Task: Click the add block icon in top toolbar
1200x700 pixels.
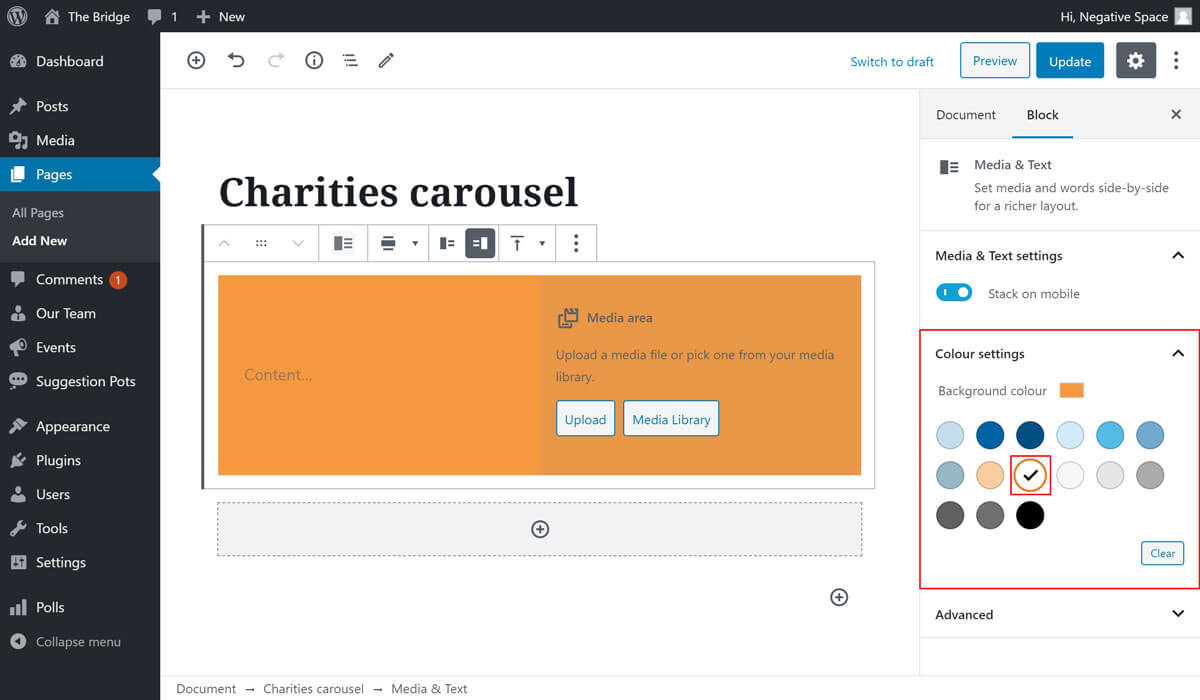Action: tap(196, 61)
